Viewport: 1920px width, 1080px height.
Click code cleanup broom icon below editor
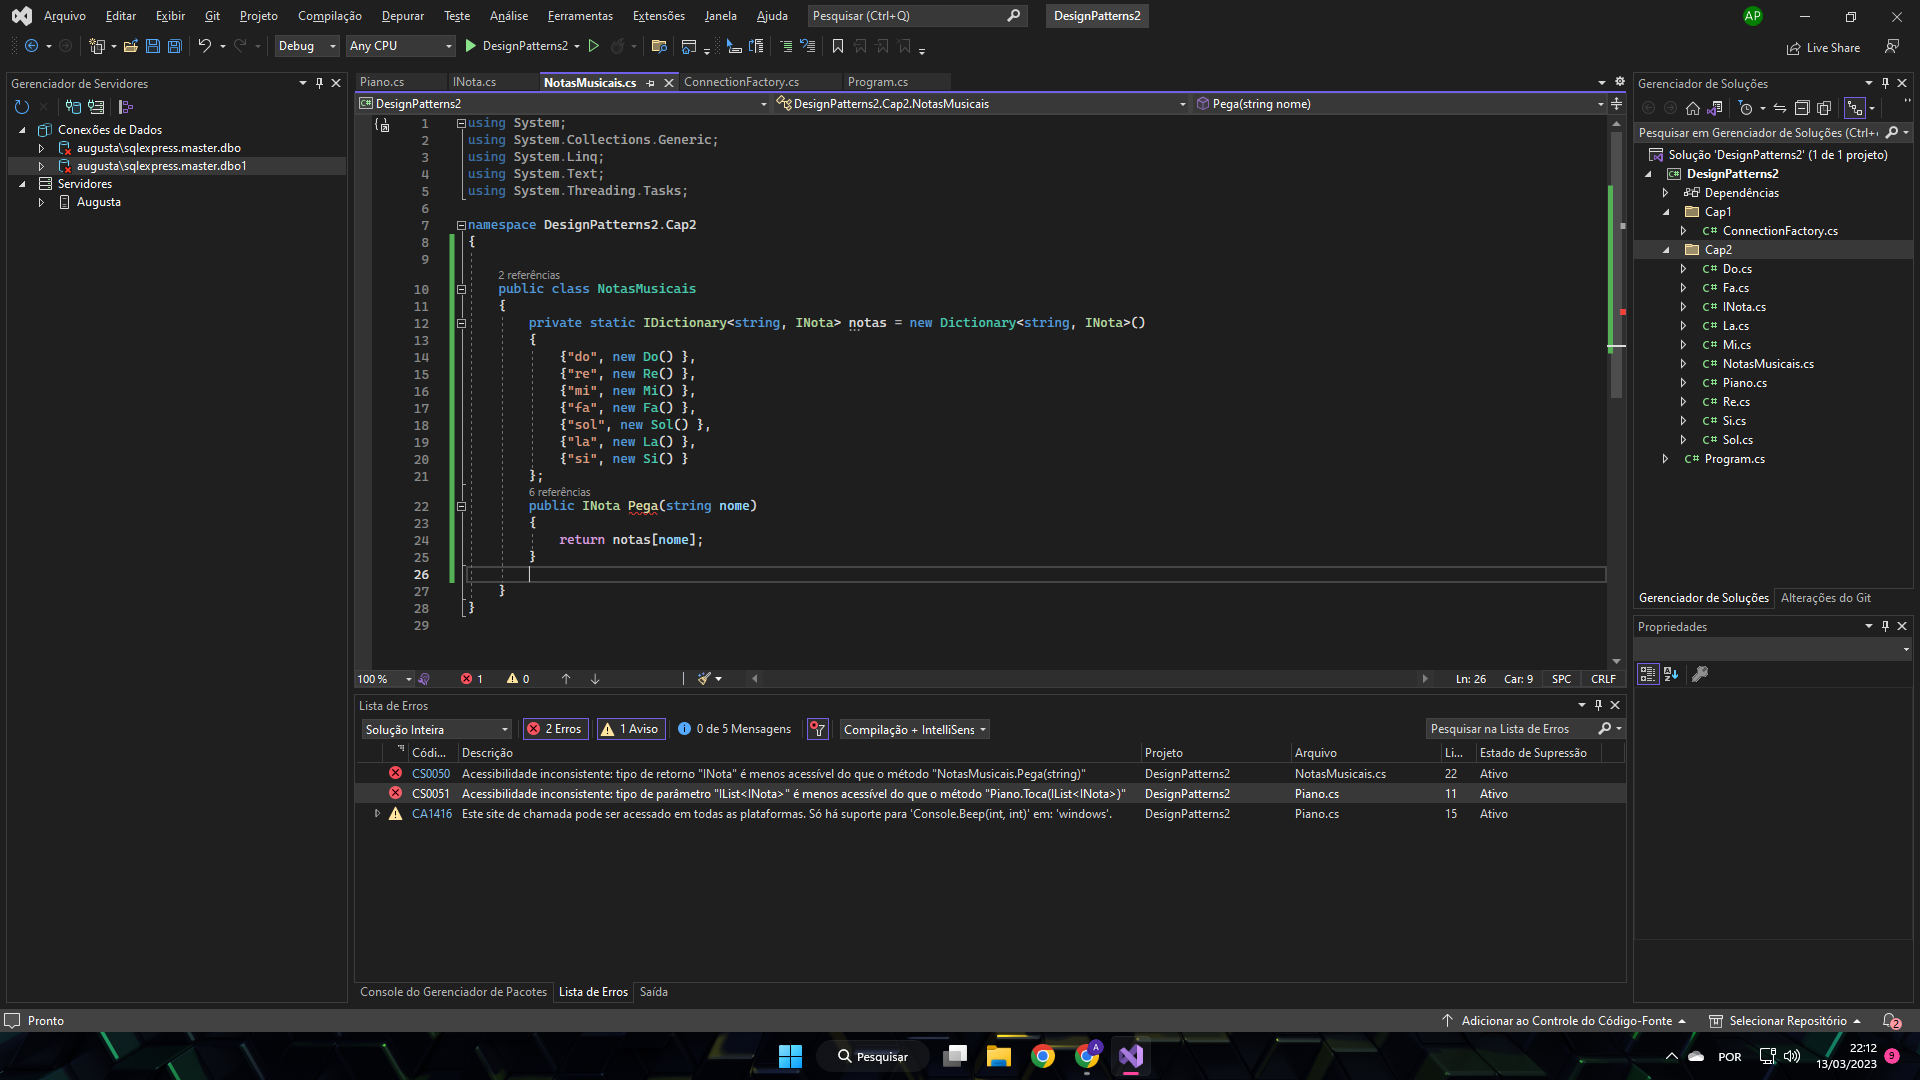[x=704, y=679]
